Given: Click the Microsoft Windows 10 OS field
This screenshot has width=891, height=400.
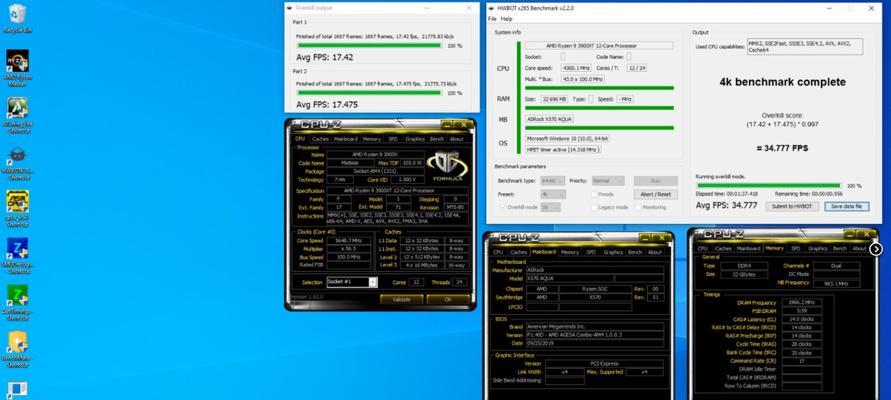Looking at the screenshot, I should click(568, 139).
